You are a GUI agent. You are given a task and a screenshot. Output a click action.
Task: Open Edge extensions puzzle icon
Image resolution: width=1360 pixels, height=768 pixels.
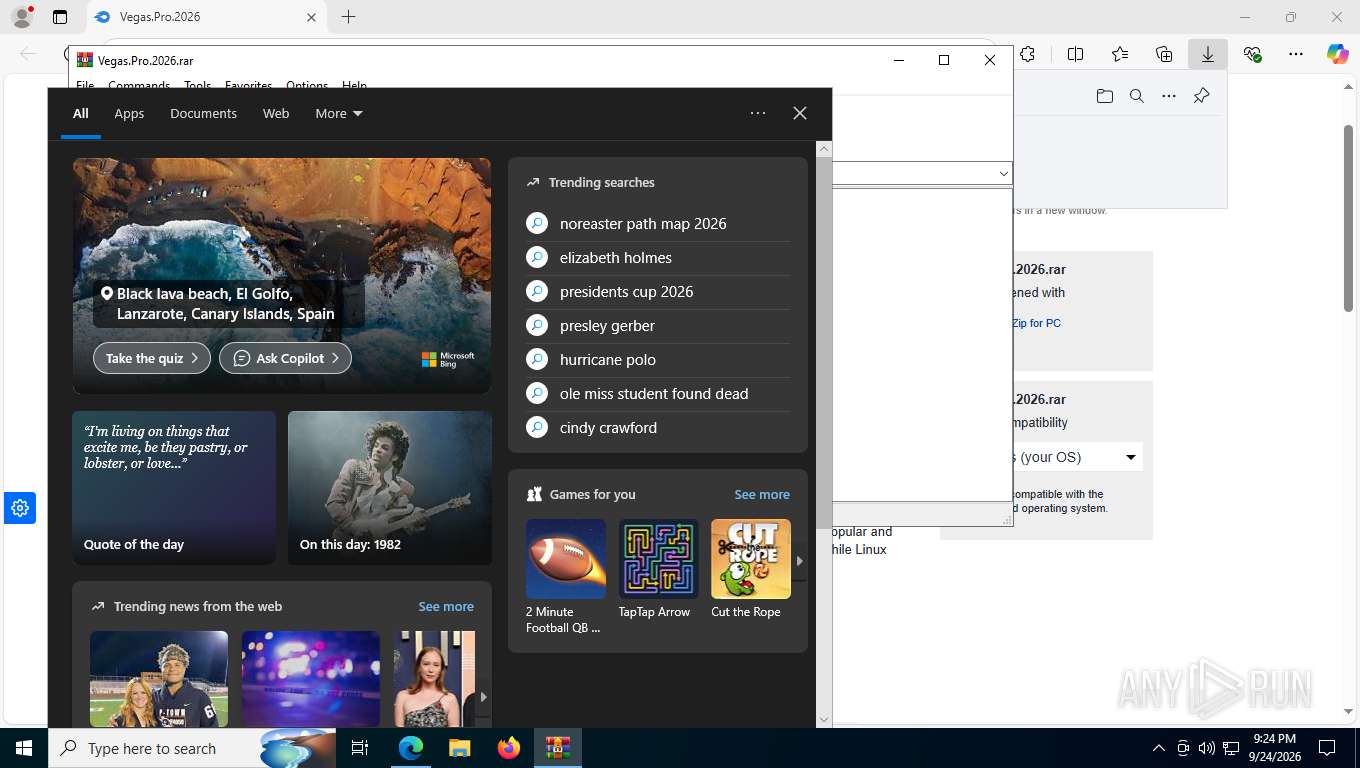point(1027,54)
